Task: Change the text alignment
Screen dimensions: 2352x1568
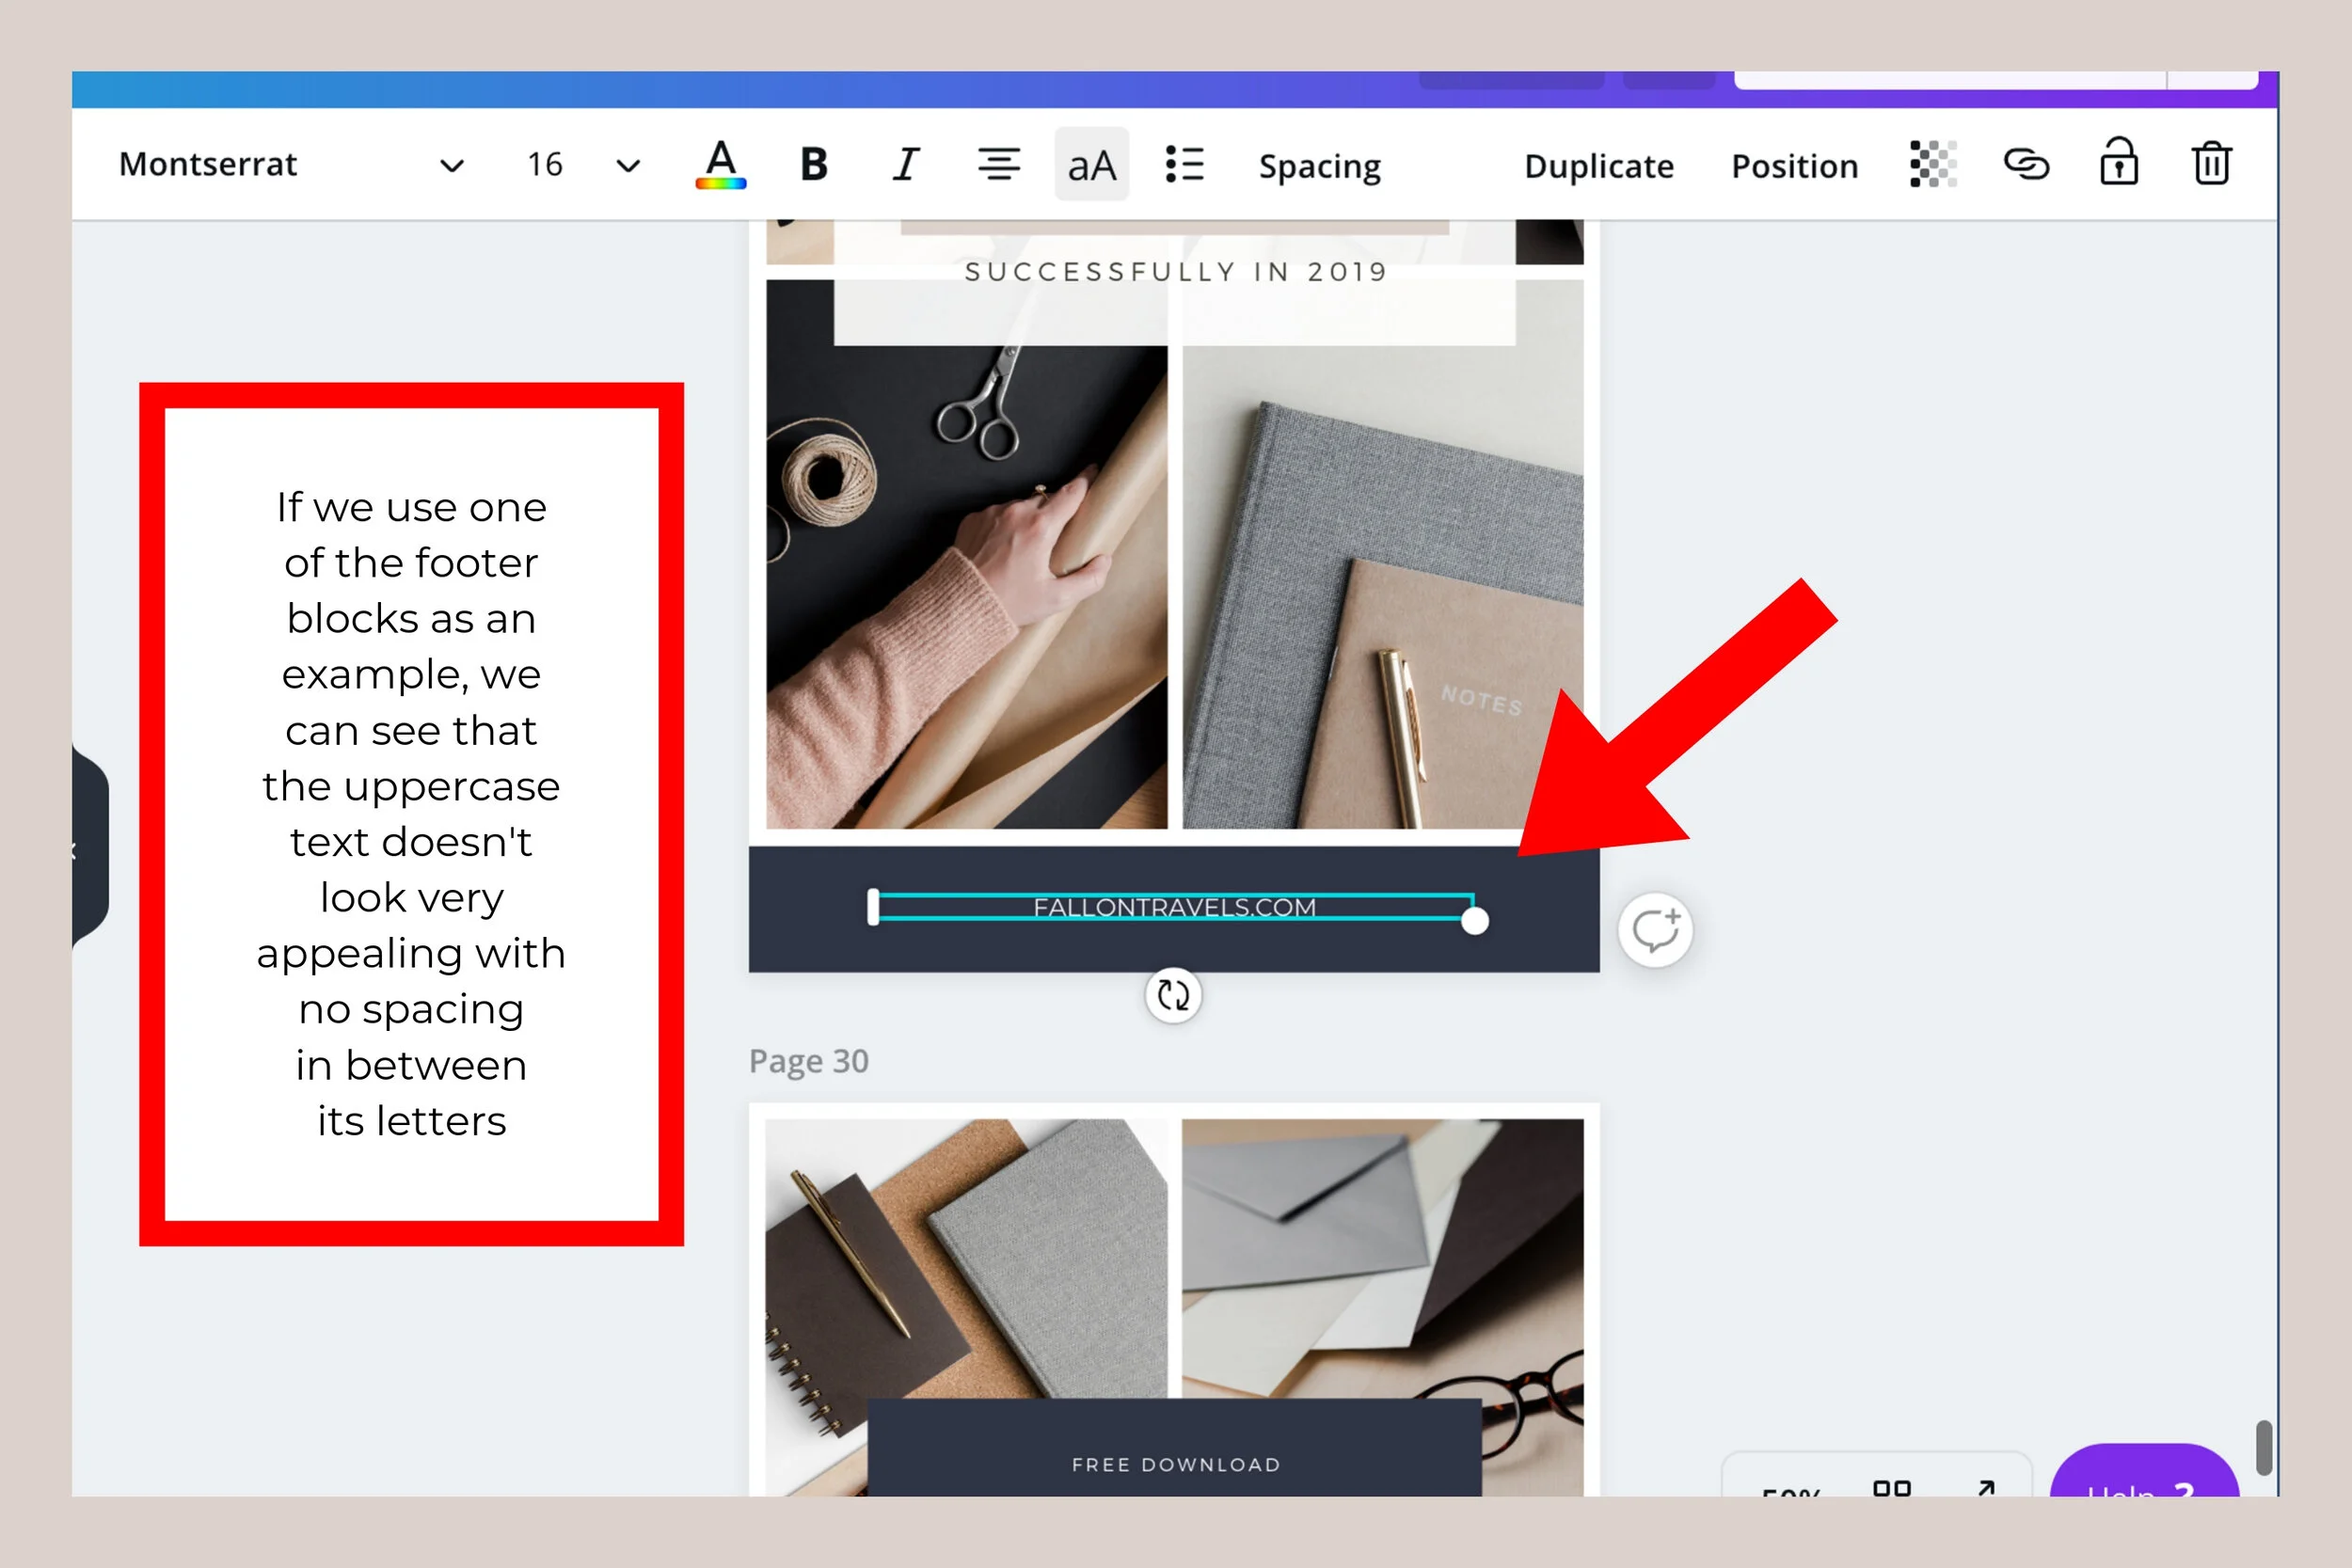Action: coord(999,165)
